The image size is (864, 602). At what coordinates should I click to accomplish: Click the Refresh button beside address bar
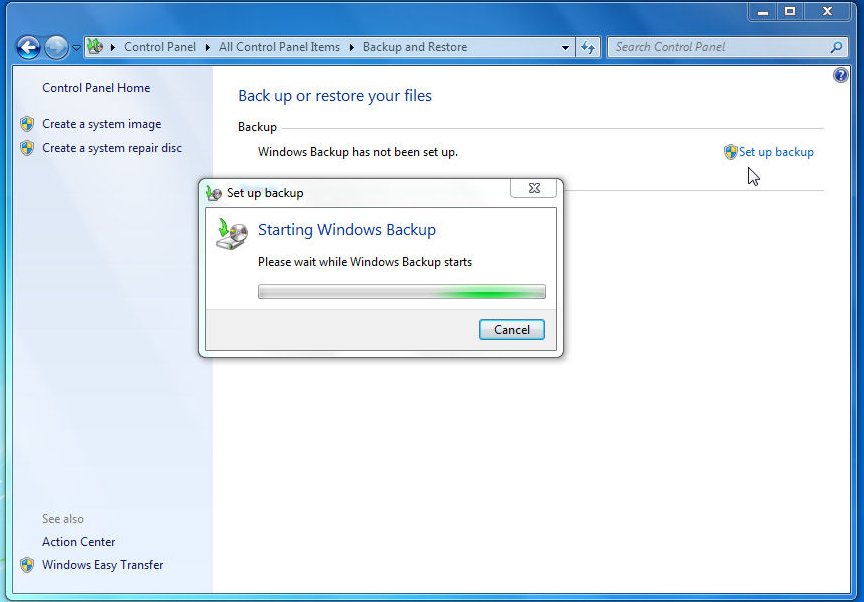point(588,47)
